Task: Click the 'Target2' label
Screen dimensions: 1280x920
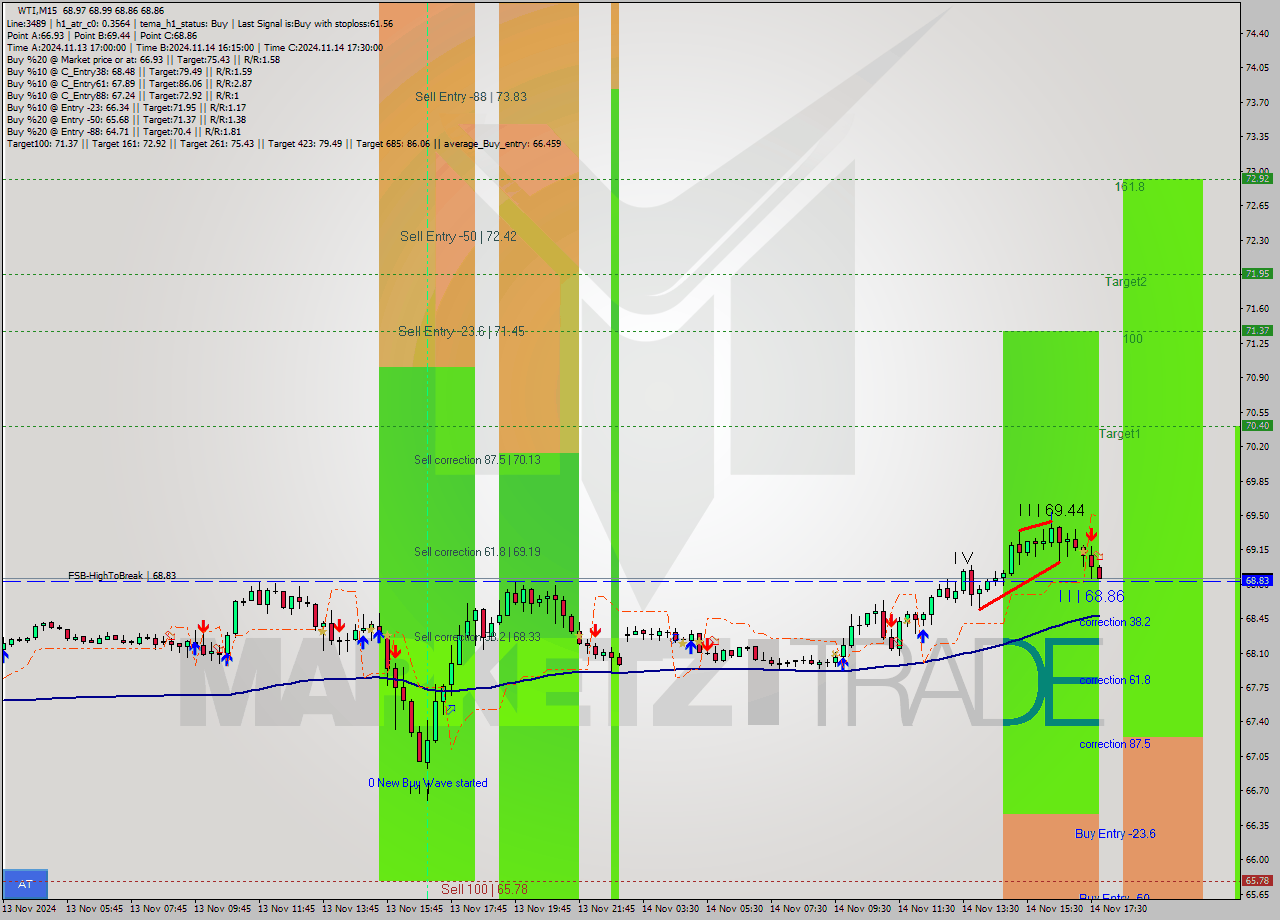Action: coord(1126,282)
